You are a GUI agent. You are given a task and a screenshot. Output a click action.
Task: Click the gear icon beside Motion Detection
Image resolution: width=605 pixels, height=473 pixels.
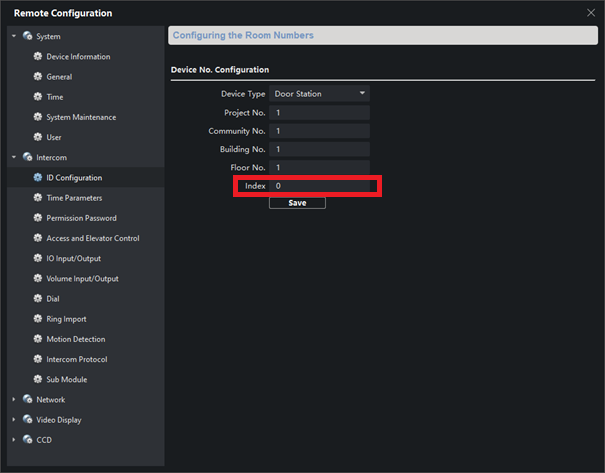pos(38,339)
